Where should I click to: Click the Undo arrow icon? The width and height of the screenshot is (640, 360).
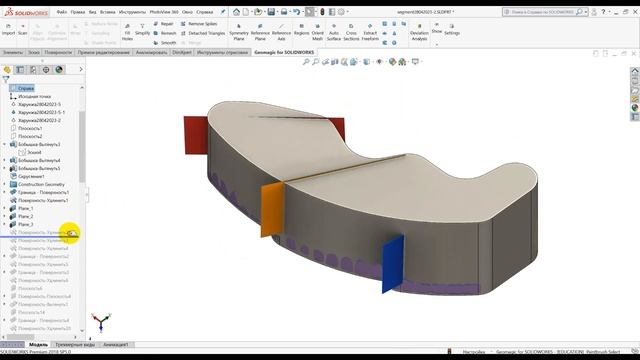point(296,12)
